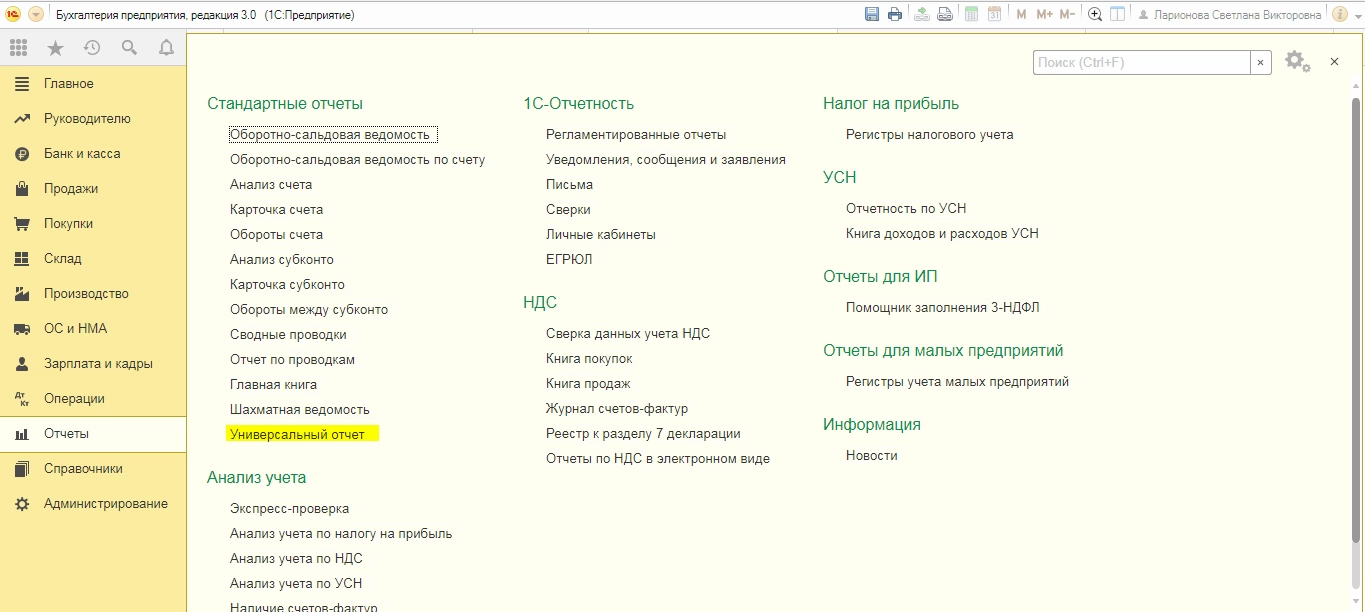Open the sections grid menu icon
The image size is (1365, 612).
18,47
